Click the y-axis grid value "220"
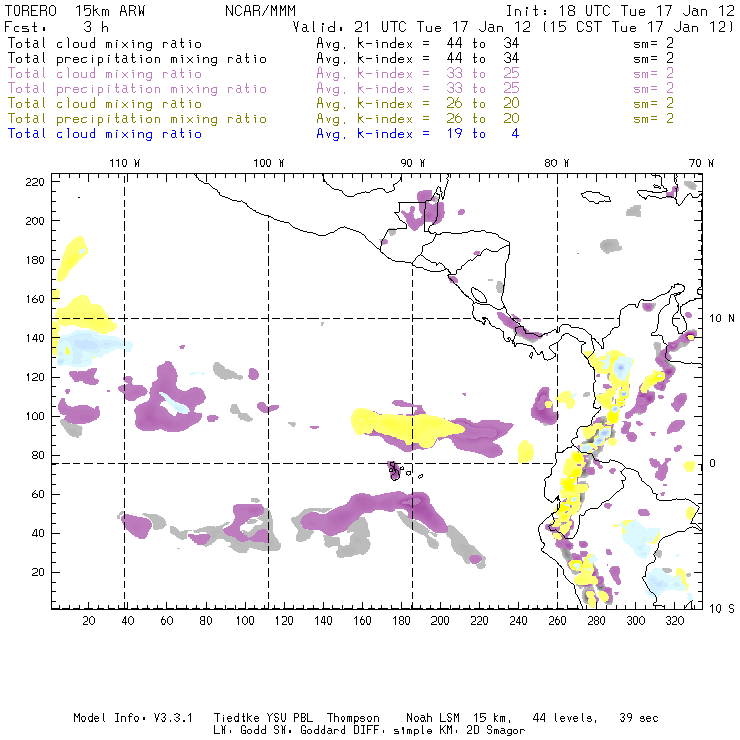The image size is (740, 740). pyautogui.click(x=35, y=182)
